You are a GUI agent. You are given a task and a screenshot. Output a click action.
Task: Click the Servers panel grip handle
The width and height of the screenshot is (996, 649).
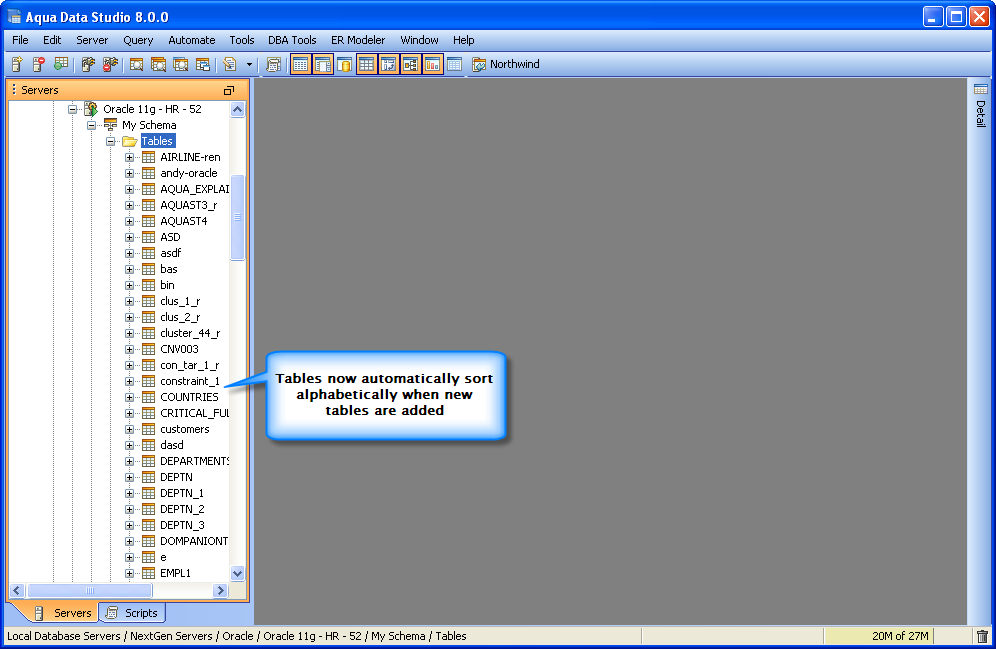coord(14,90)
